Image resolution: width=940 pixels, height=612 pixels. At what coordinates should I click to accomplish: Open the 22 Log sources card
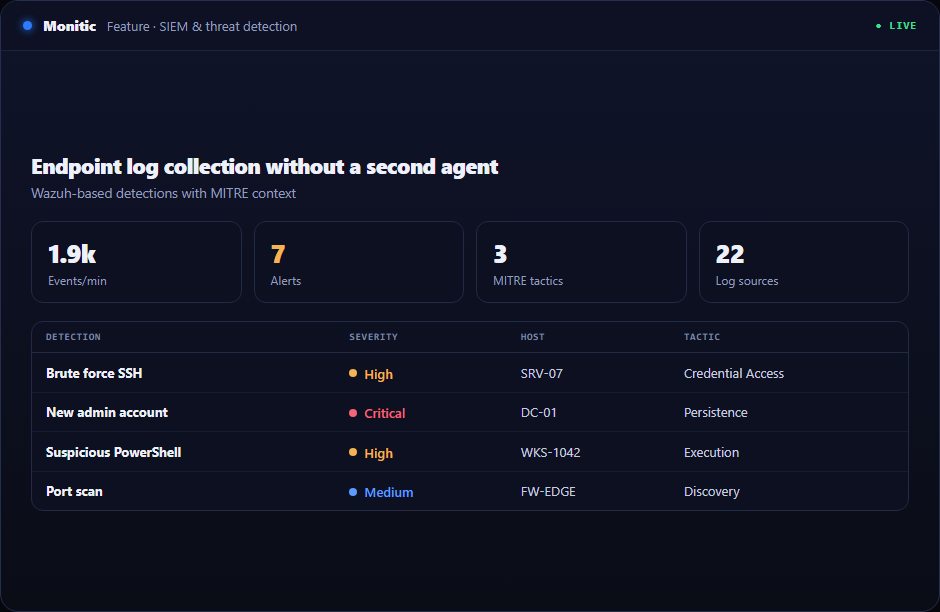coord(803,262)
